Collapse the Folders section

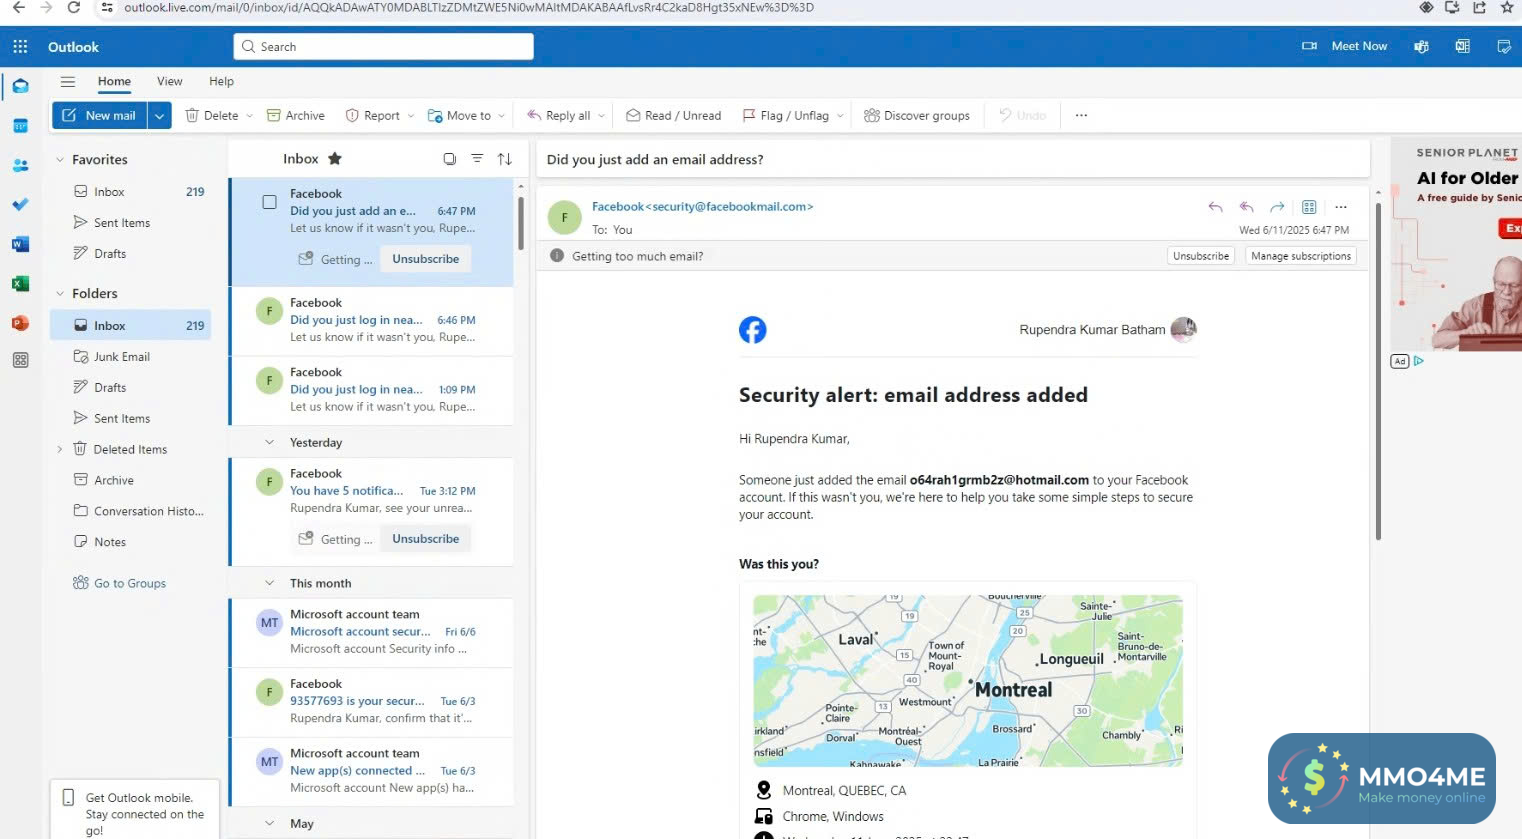(x=60, y=294)
